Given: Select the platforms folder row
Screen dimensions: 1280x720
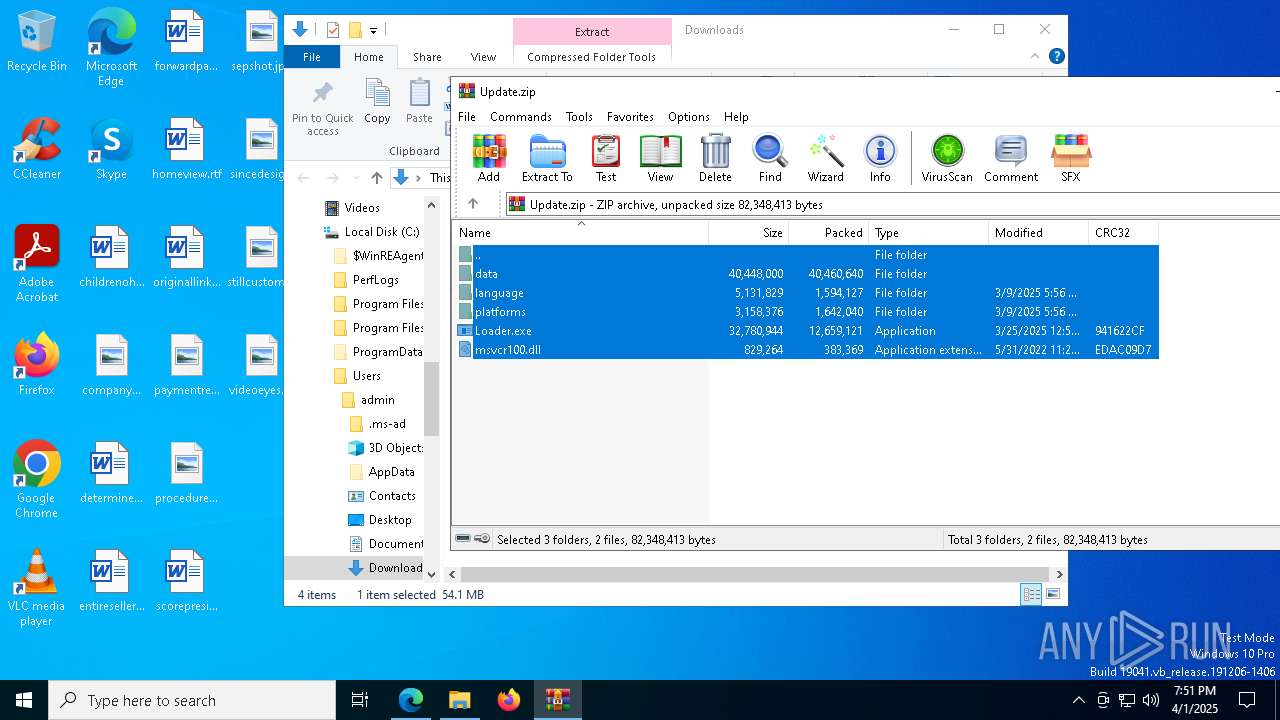Looking at the screenshot, I should (807, 312).
